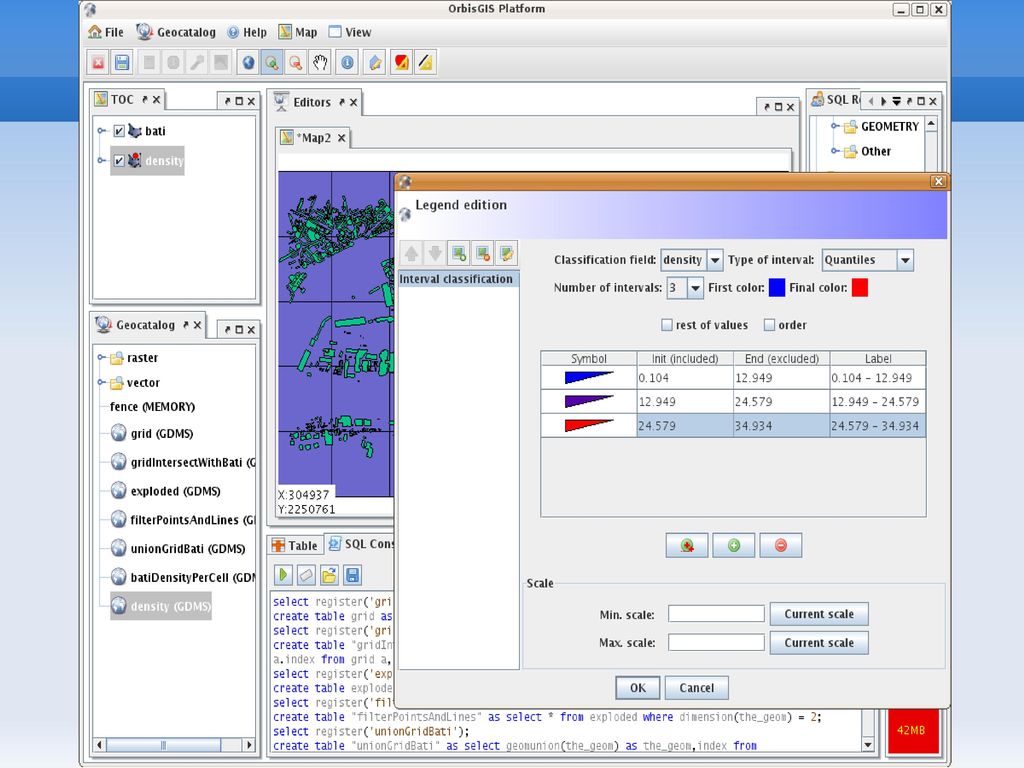Enable the rest of values checkbox

click(x=667, y=325)
